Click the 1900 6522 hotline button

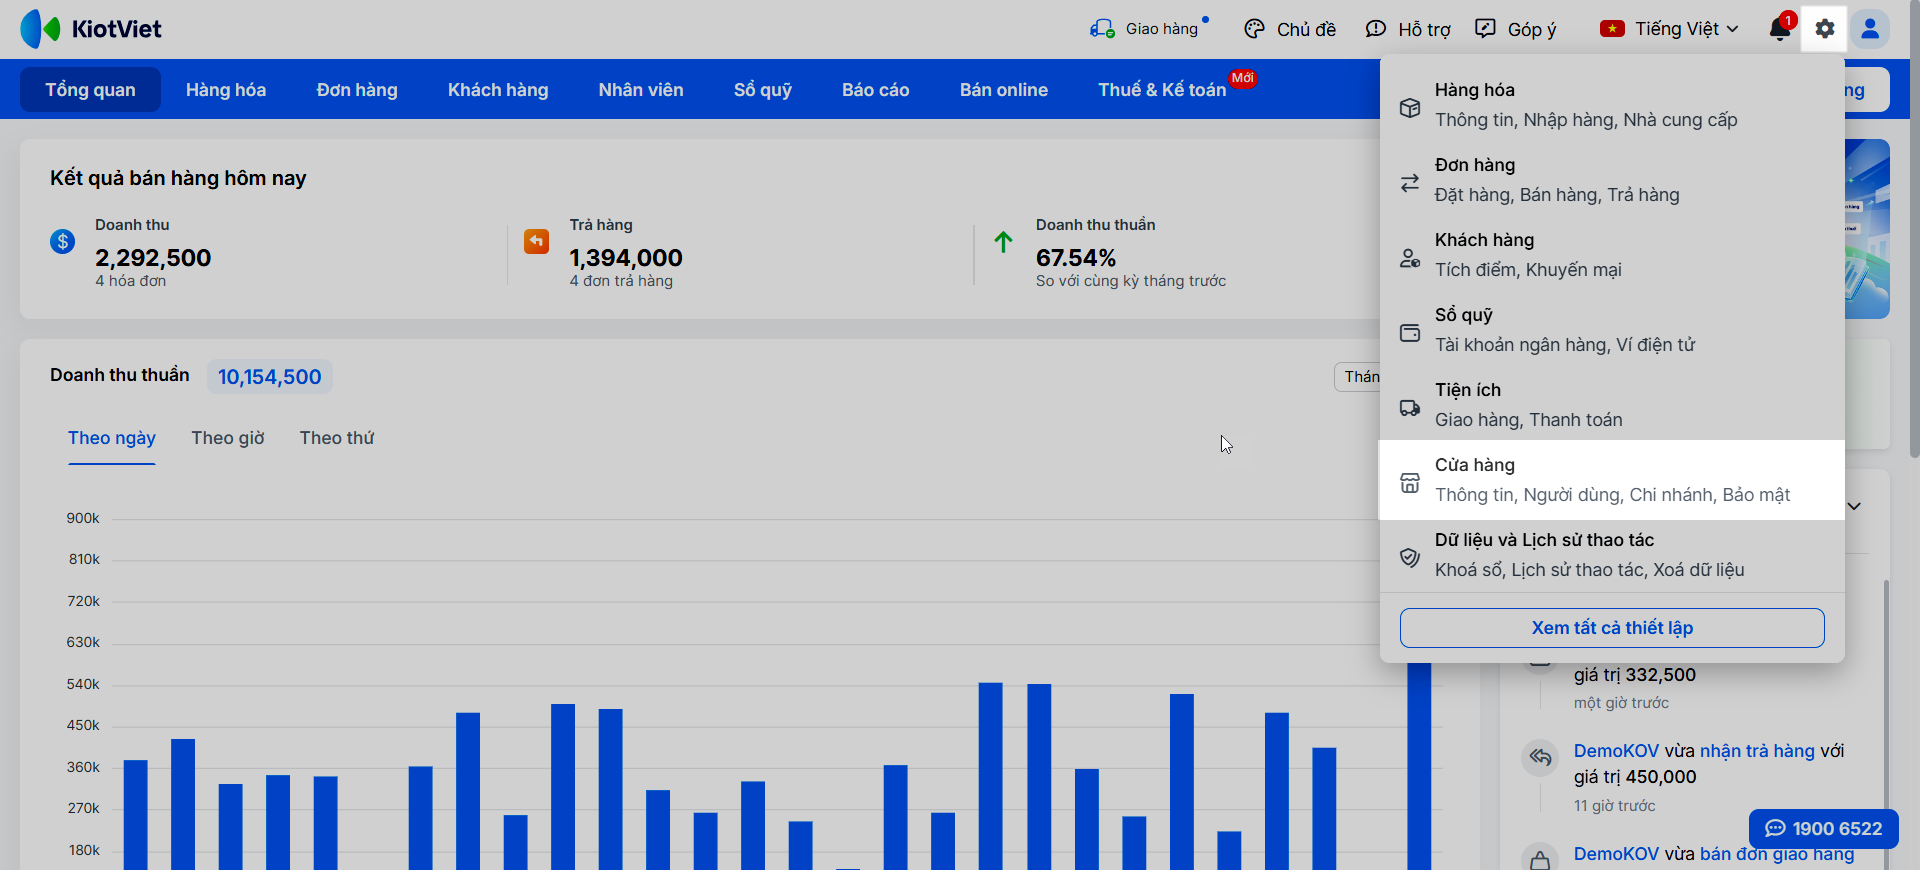(x=1824, y=829)
